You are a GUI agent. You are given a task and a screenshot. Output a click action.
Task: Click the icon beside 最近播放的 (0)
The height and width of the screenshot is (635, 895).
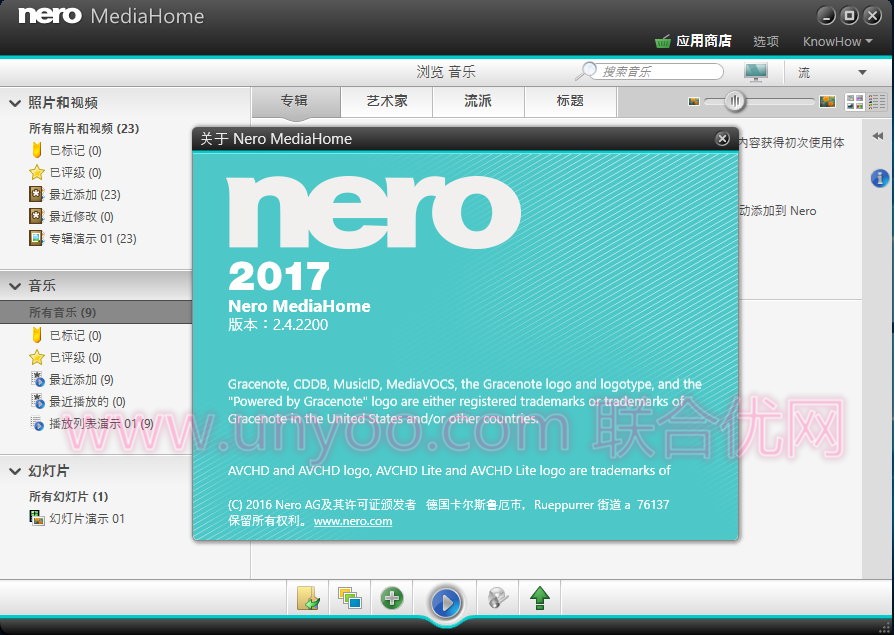coord(37,401)
